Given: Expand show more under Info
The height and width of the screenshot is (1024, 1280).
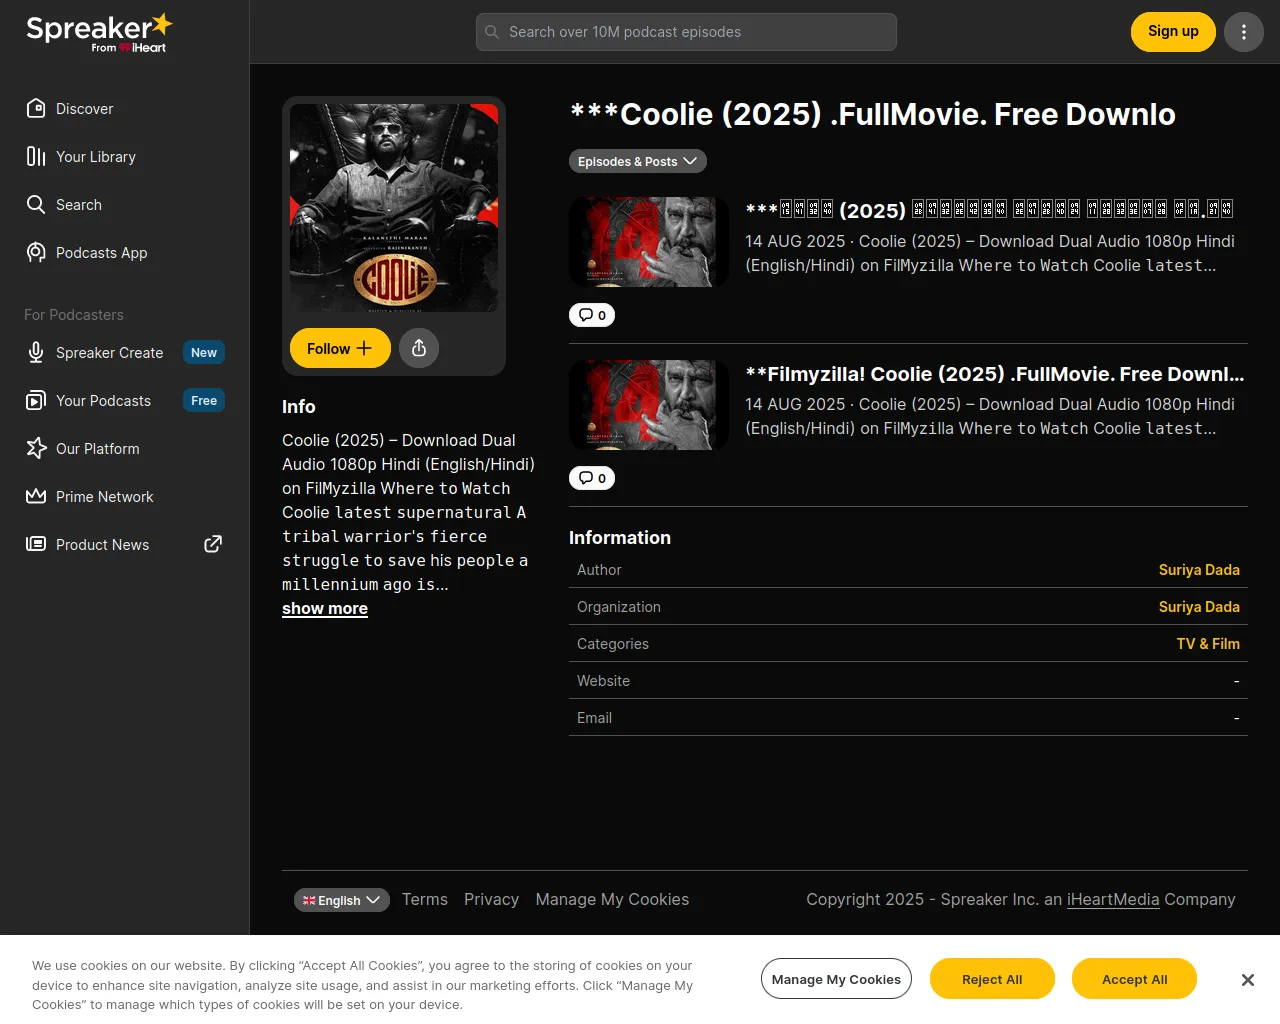Looking at the screenshot, I should [x=325, y=608].
